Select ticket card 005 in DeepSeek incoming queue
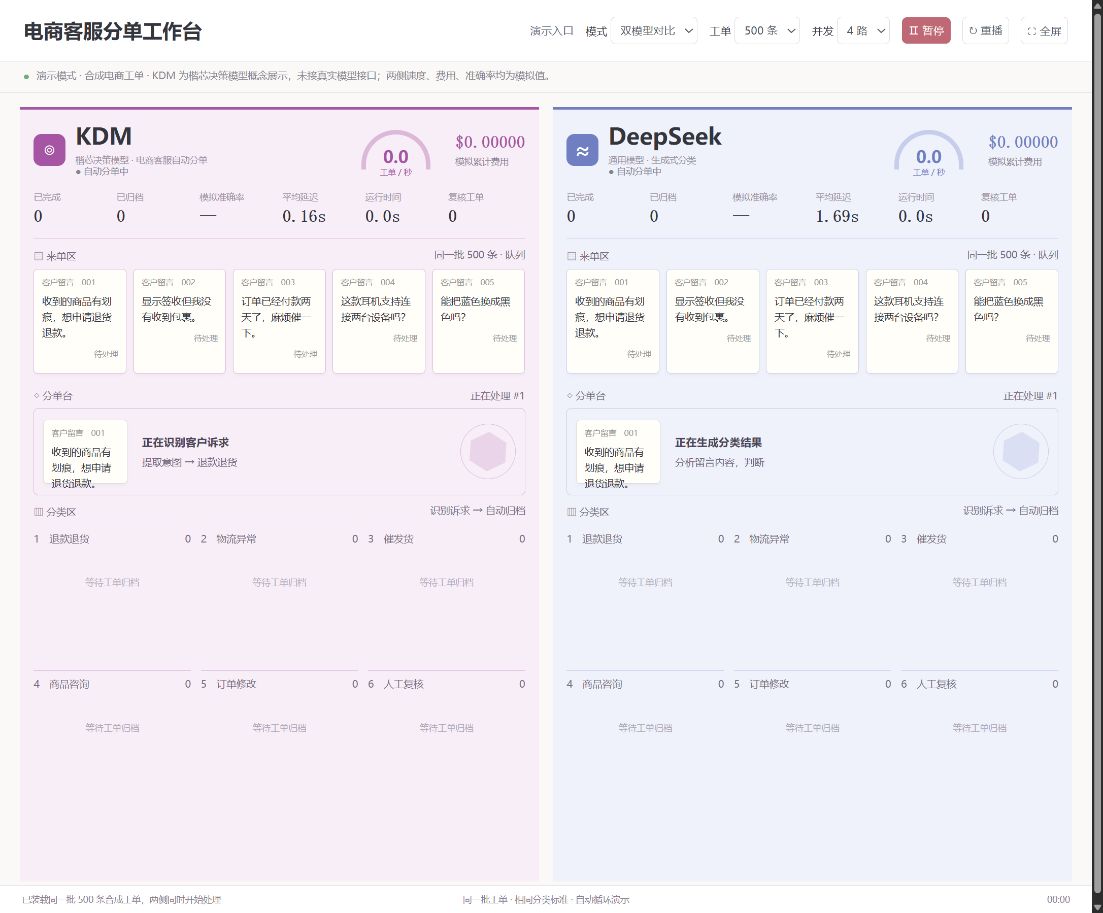This screenshot has width=1103, height=913. (x=1012, y=321)
